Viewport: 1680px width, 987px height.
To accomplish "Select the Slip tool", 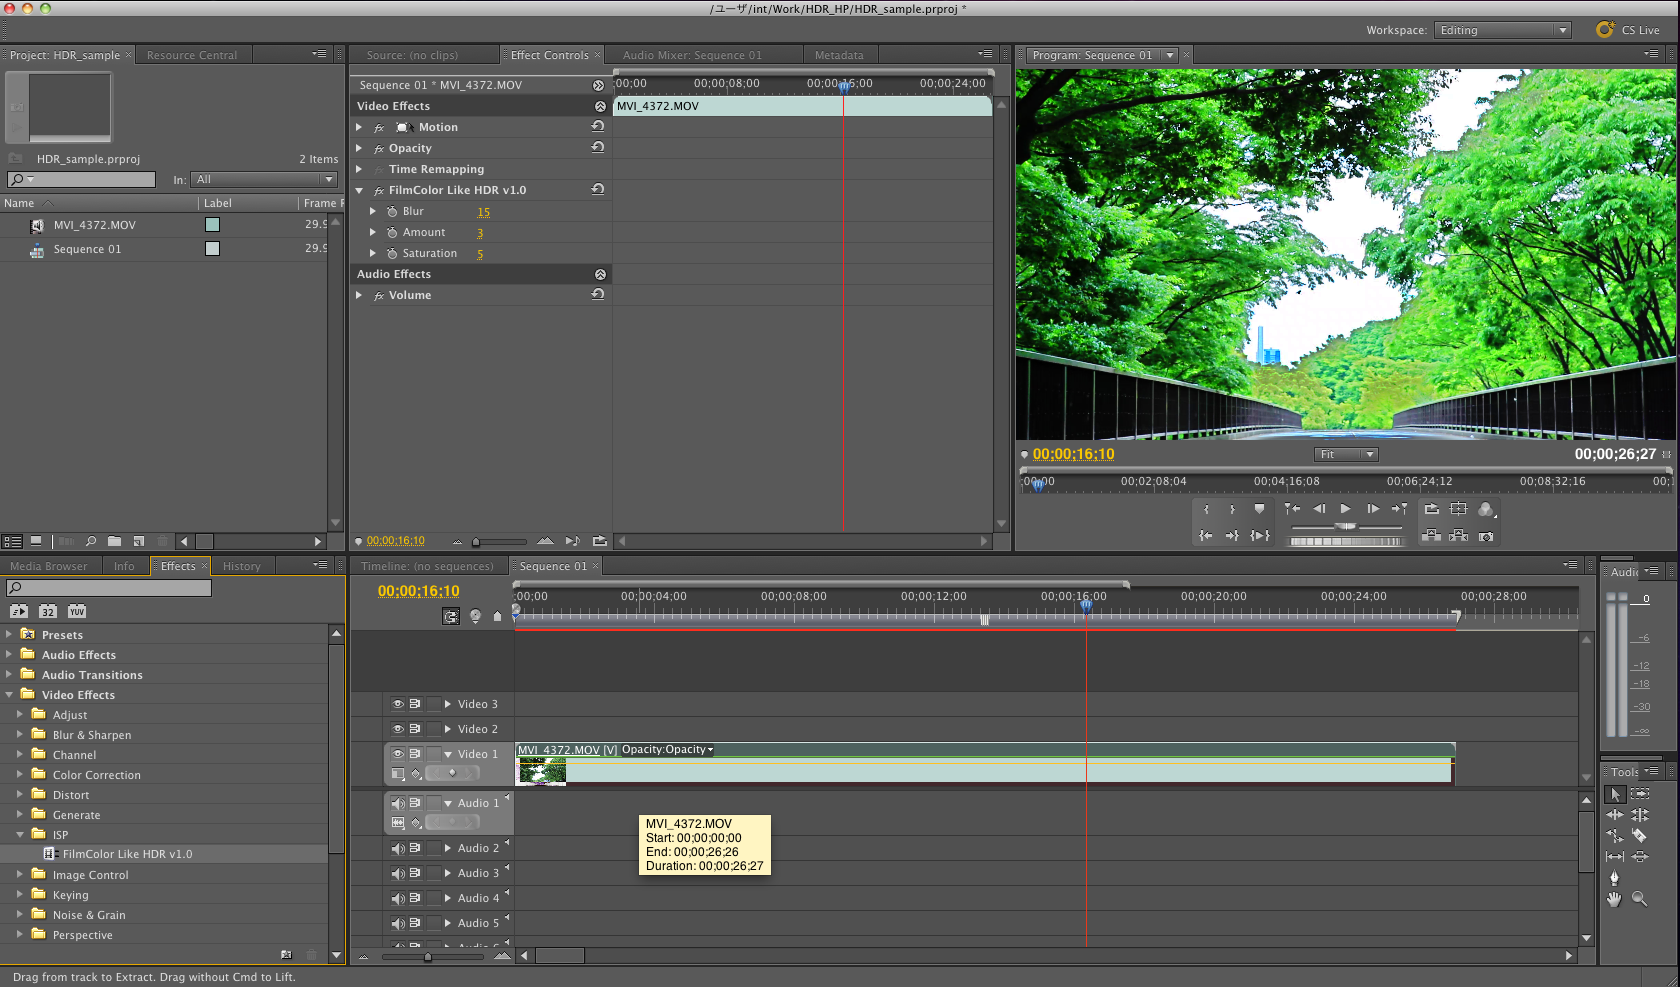I will (1615, 857).
